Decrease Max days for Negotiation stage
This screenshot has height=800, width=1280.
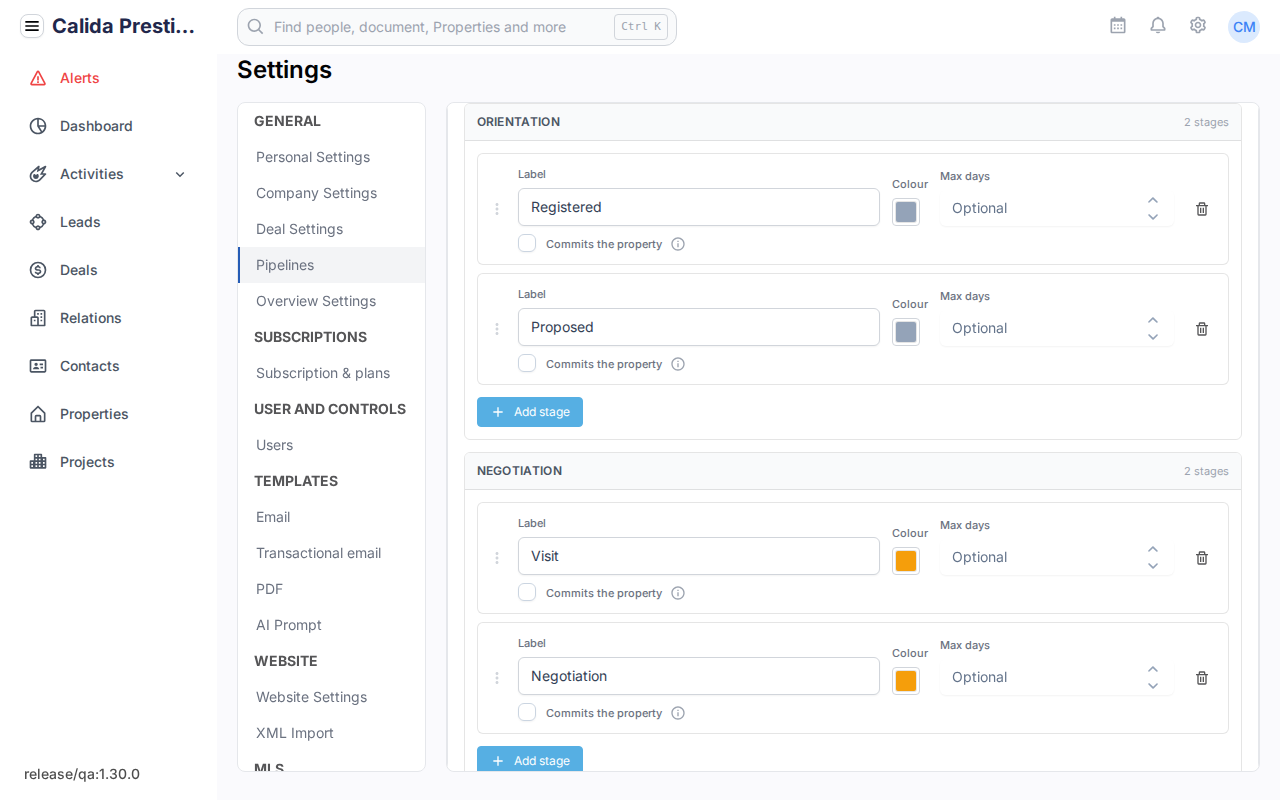tap(1153, 686)
